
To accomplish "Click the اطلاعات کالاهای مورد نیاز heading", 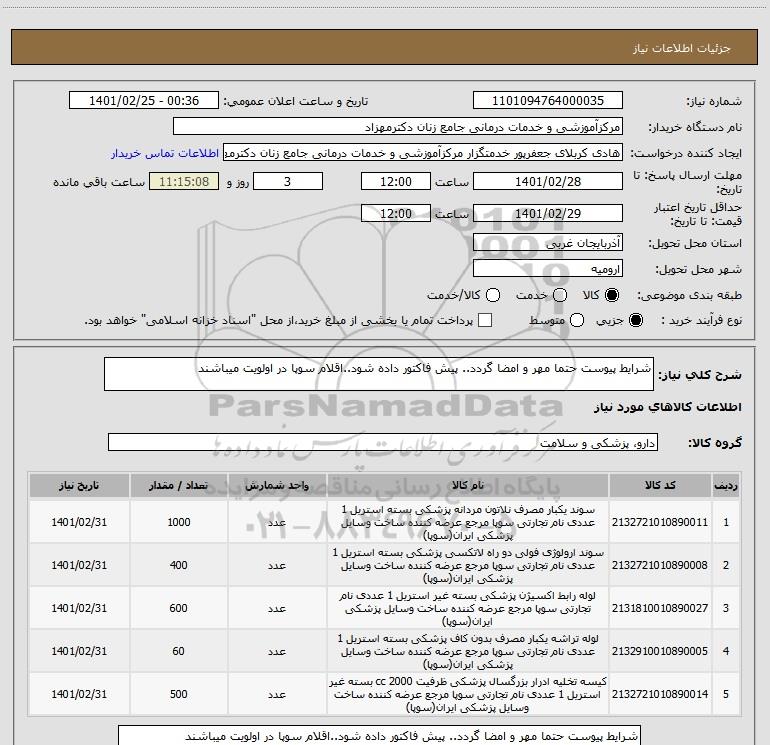I will pyautogui.click(x=667, y=407).
